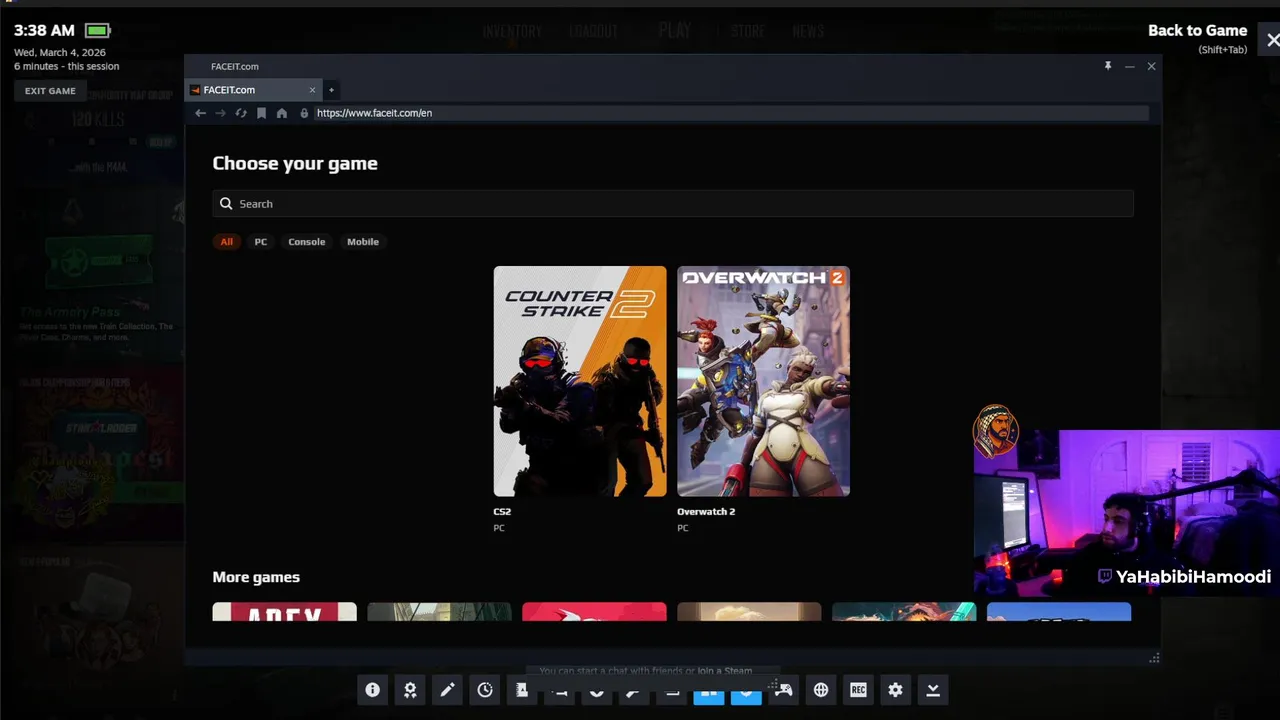1280x720 pixels.
Task: Open the guides book icon
Action: pos(522,690)
